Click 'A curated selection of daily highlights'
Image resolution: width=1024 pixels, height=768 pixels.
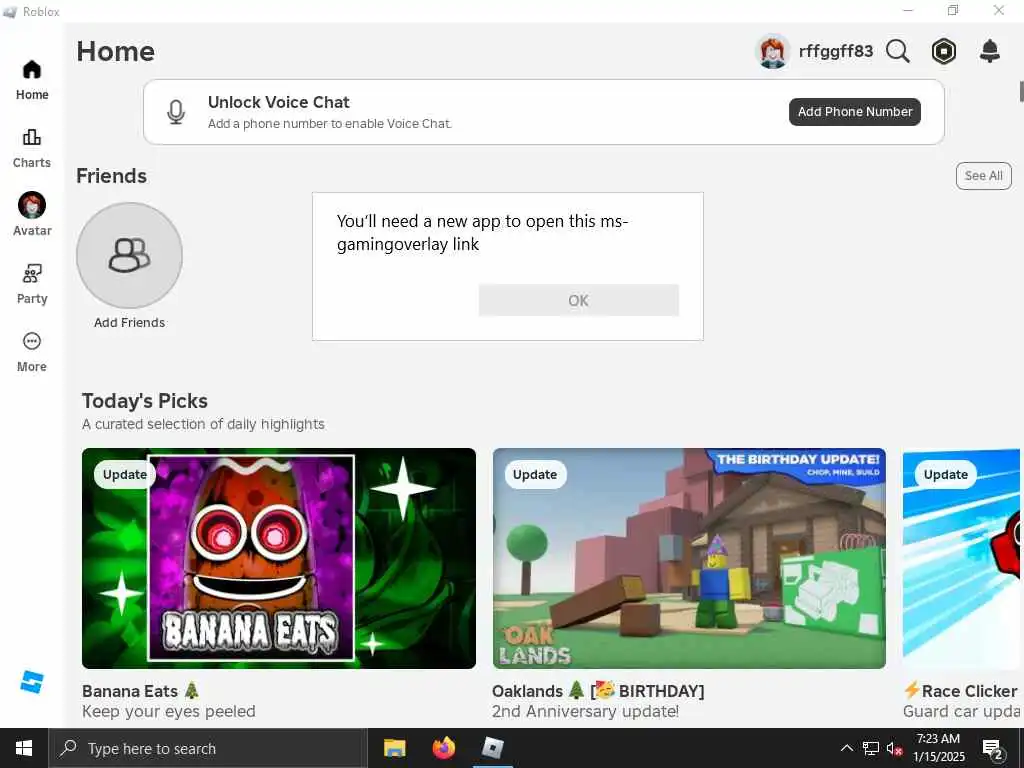click(x=203, y=424)
